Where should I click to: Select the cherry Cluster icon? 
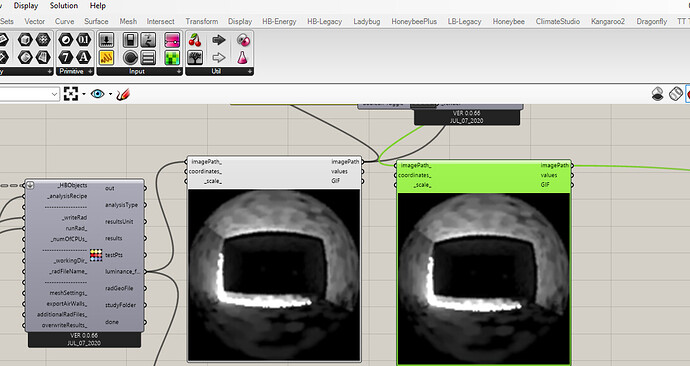click(x=195, y=40)
